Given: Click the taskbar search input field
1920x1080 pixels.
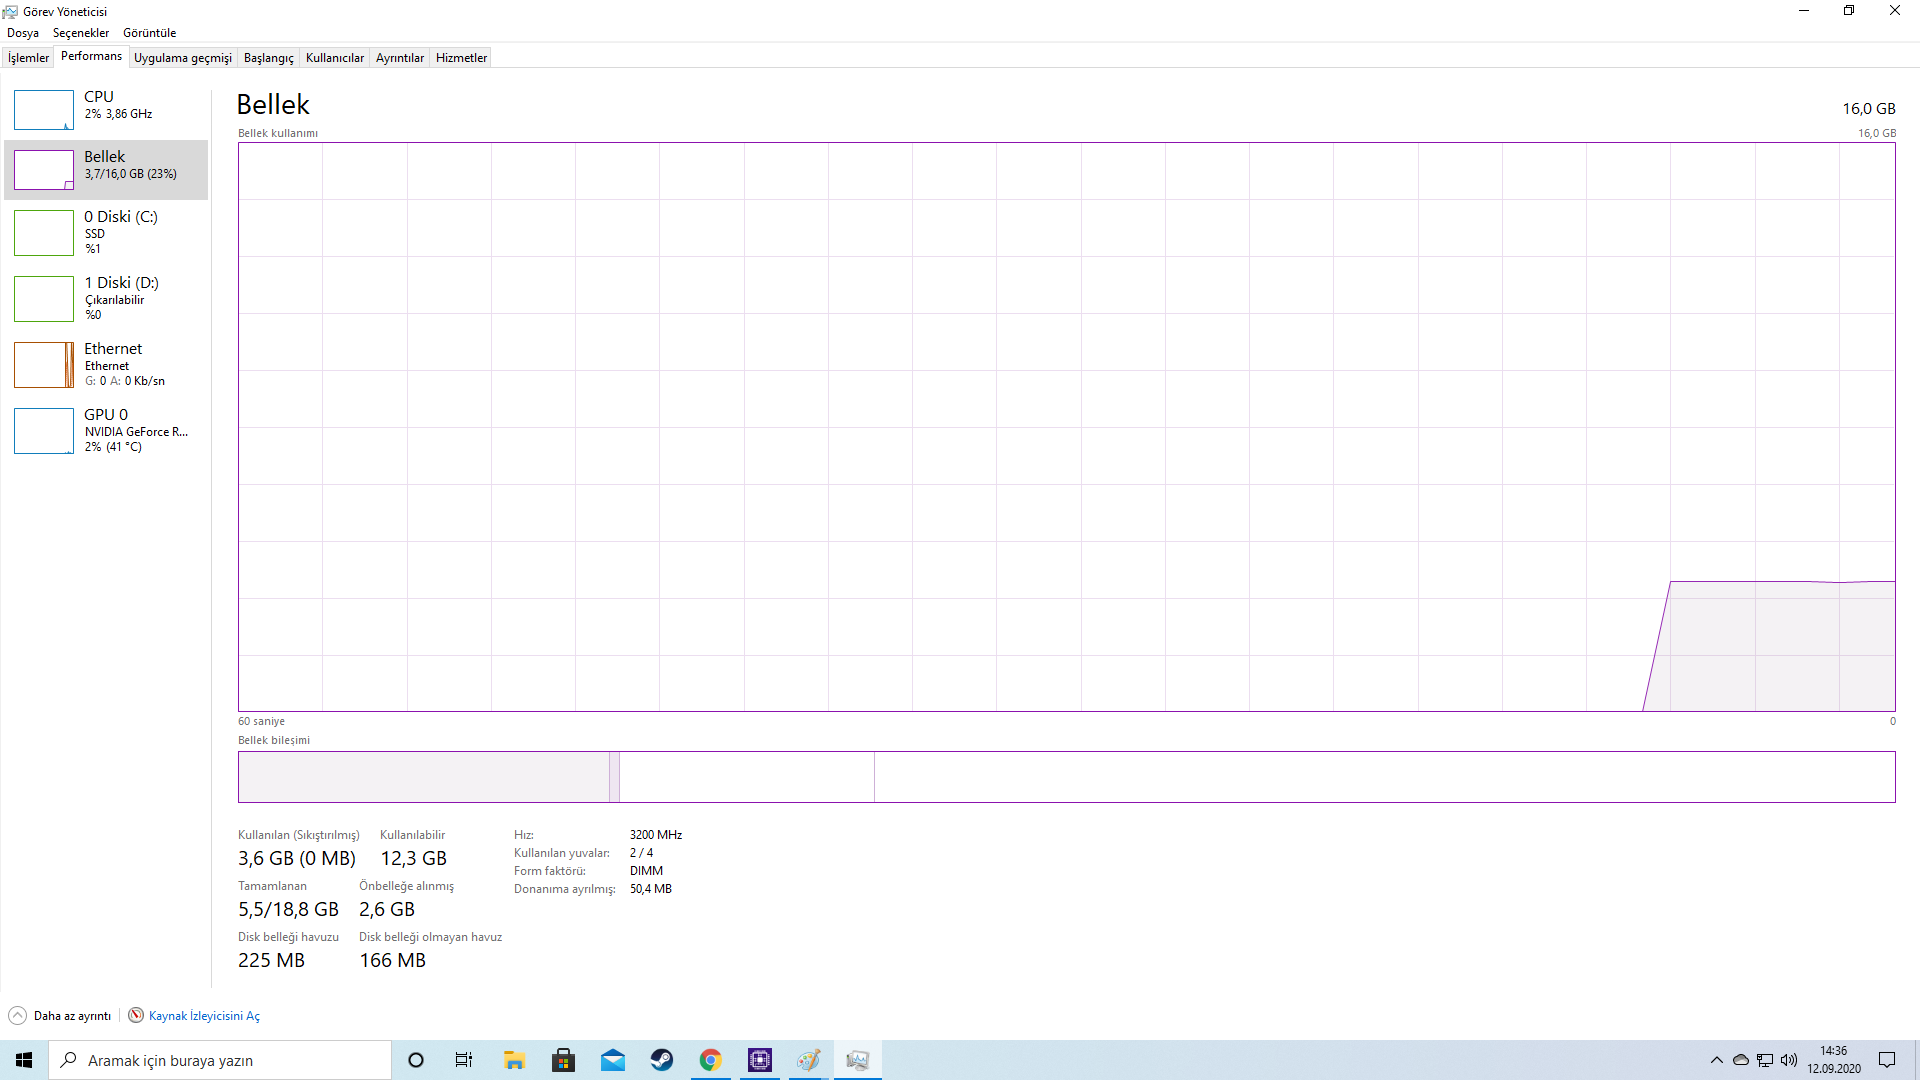Looking at the screenshot, I should click(x=220, y=1060).
